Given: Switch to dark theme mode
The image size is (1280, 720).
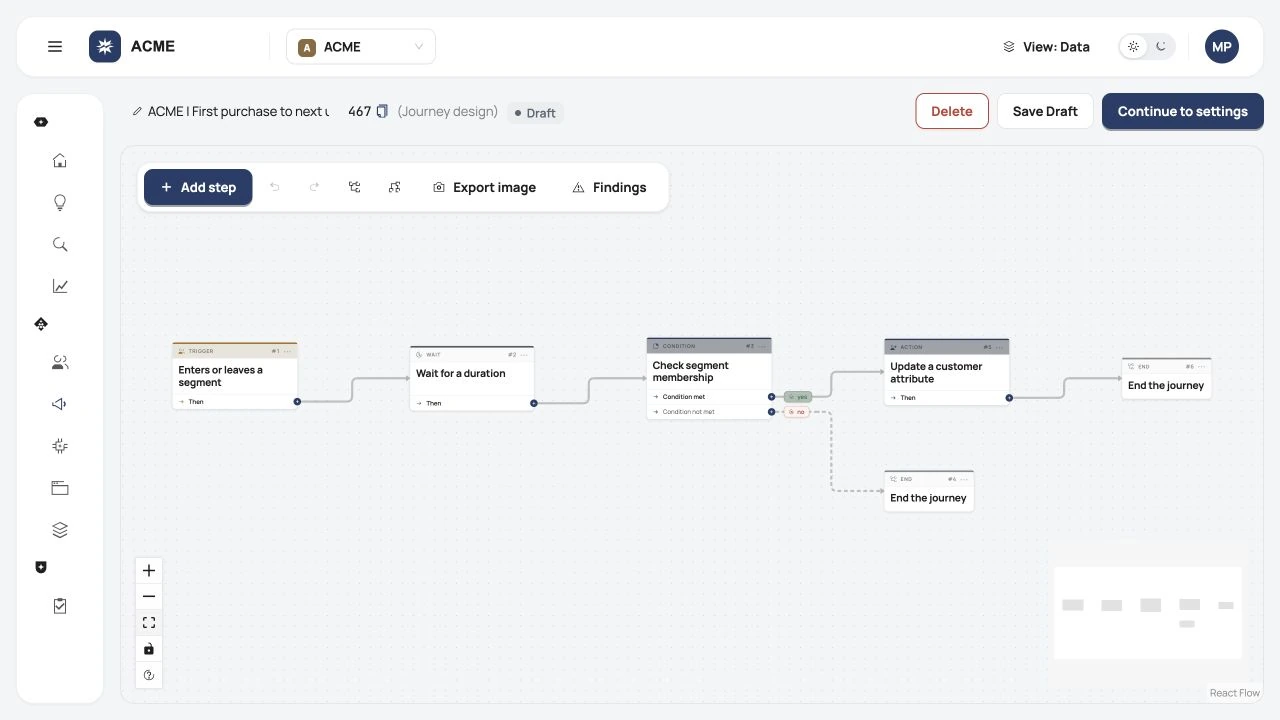Looking at the screenshot, I should point(1161,46).
